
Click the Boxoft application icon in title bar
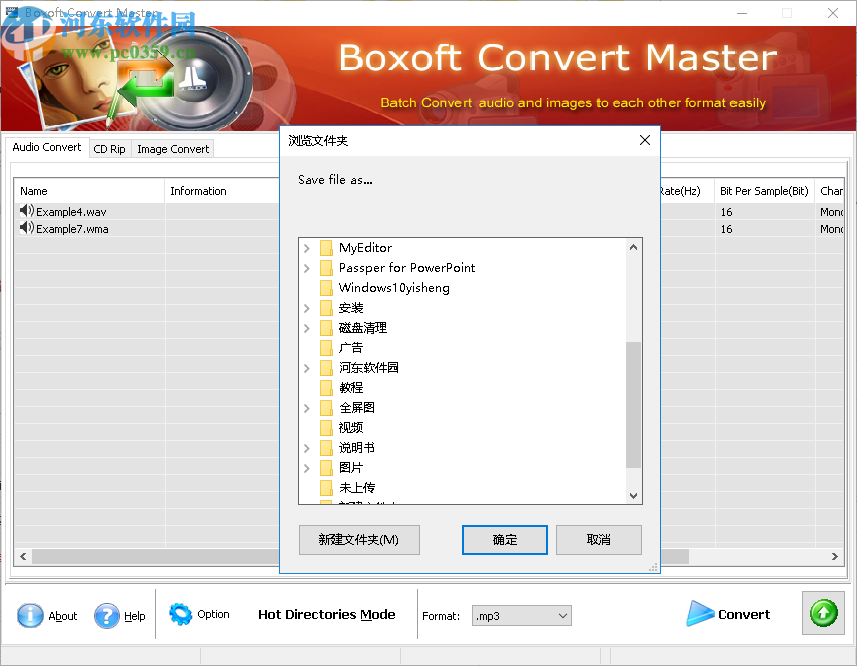[x=12, y=13]
